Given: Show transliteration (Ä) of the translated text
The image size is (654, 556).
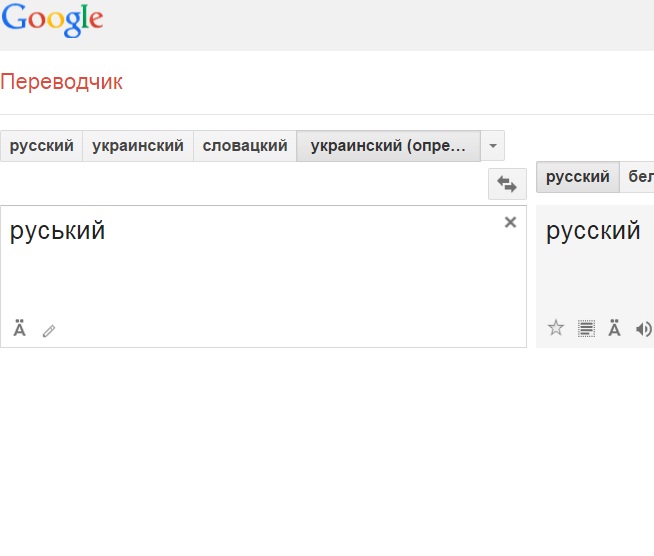Looking at the screenshot, I should 615,328.
